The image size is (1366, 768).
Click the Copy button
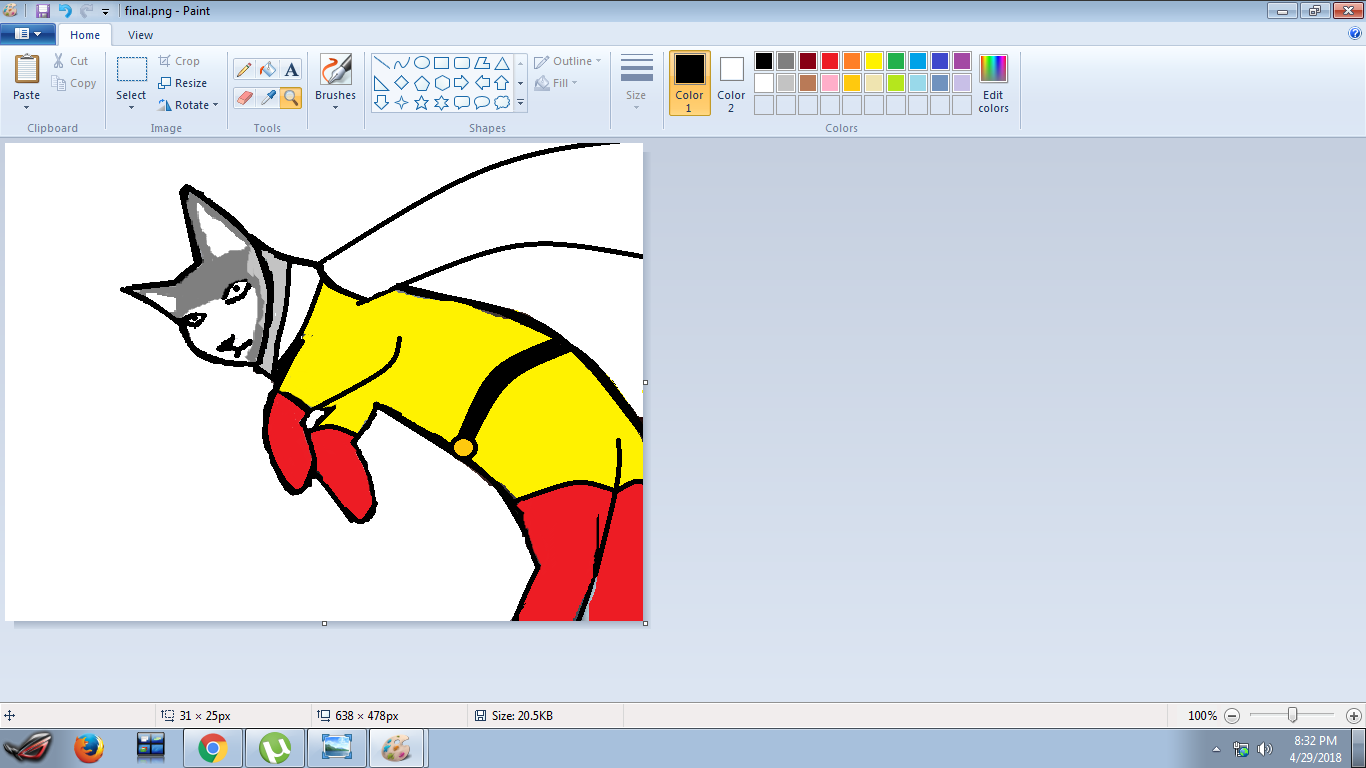point(75,83)
